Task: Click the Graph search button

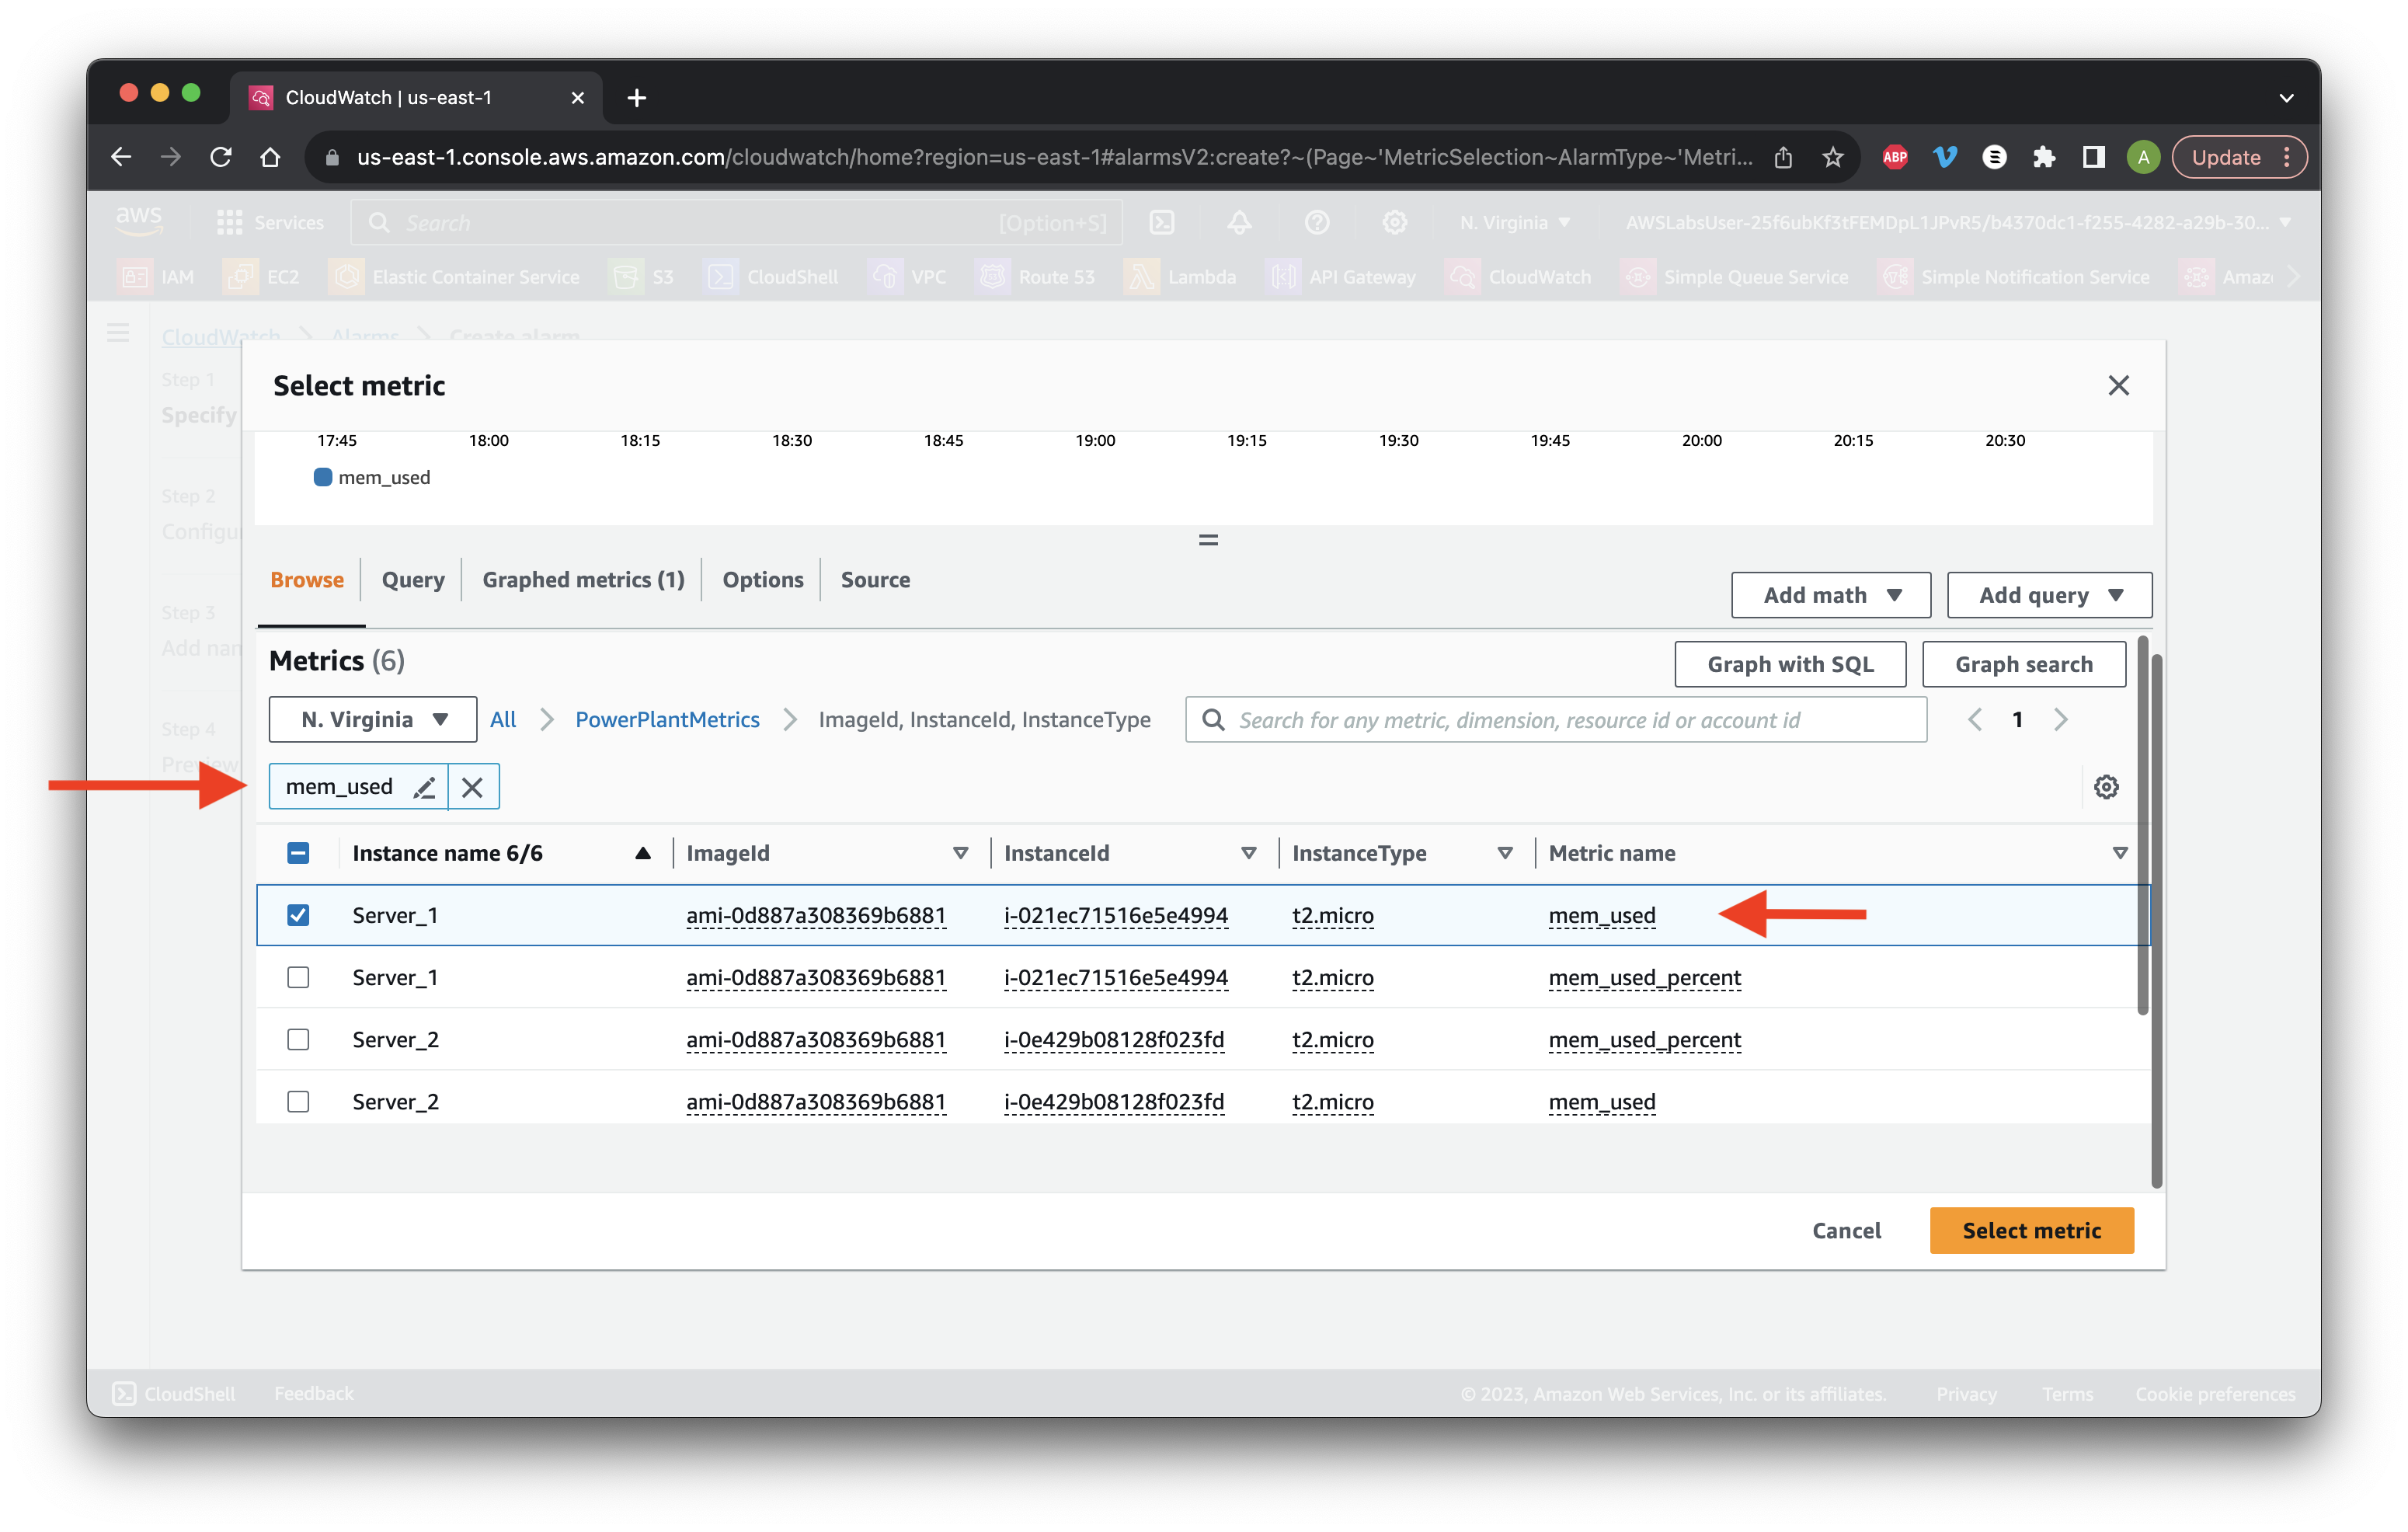Action: point(2024,664)
